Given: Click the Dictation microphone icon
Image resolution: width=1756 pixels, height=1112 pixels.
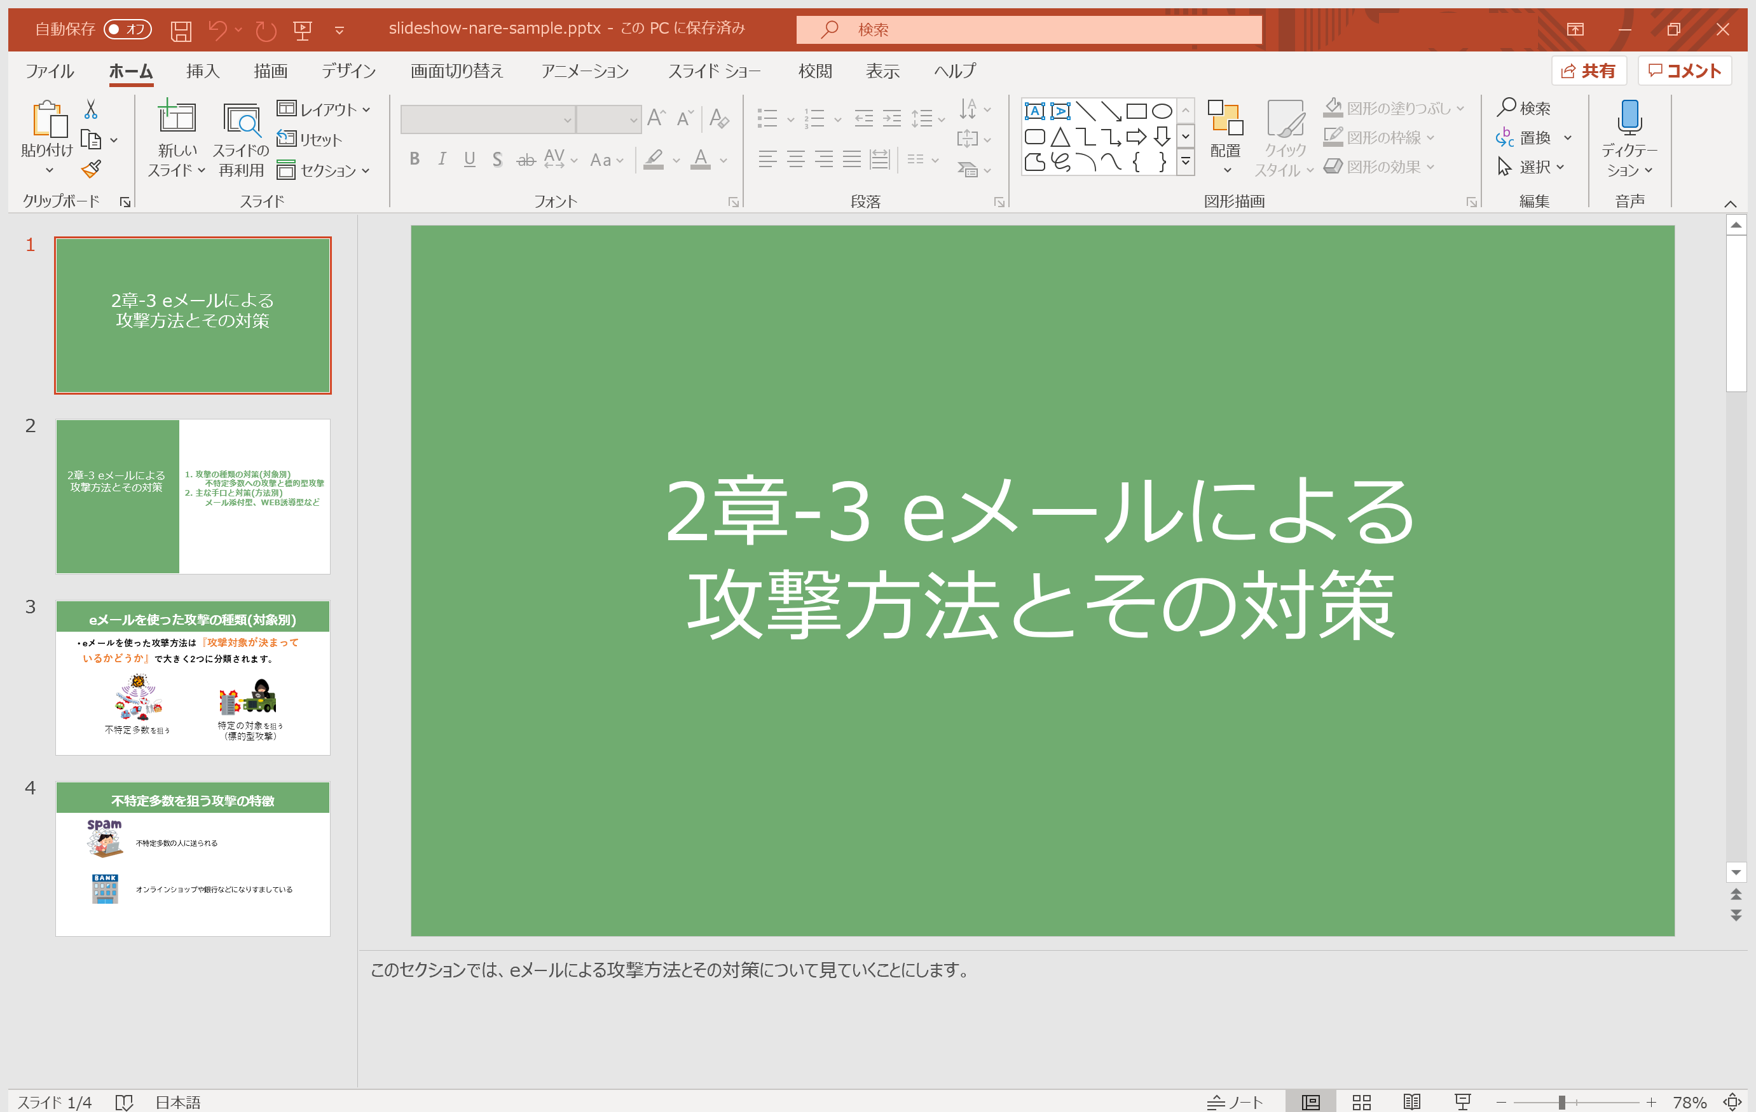Looking at the screenshot, I should [1629, 119].
